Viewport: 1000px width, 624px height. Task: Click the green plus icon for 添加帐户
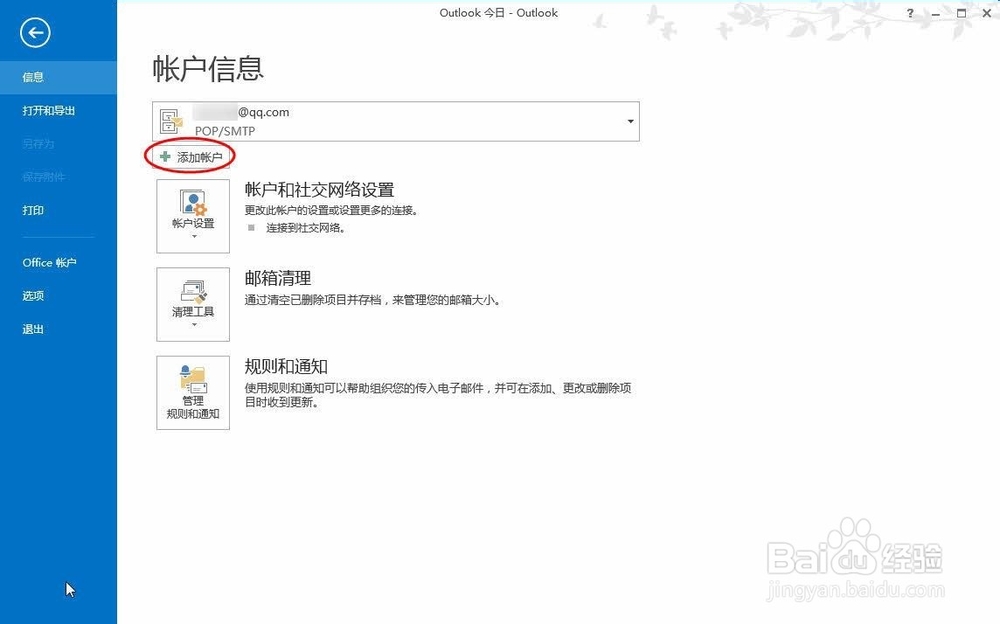tap(165, 156)
